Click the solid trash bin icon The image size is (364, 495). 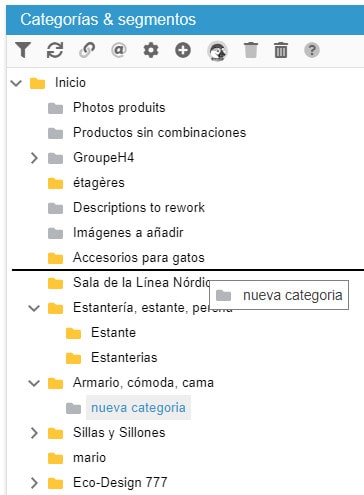point(251,50)
